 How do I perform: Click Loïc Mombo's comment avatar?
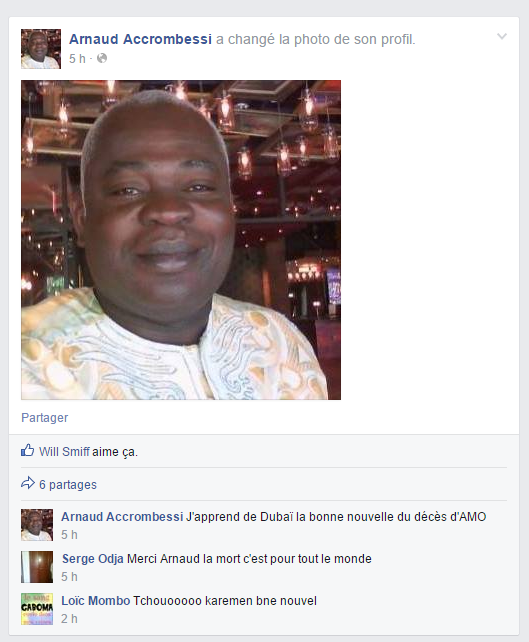point(37,609)
